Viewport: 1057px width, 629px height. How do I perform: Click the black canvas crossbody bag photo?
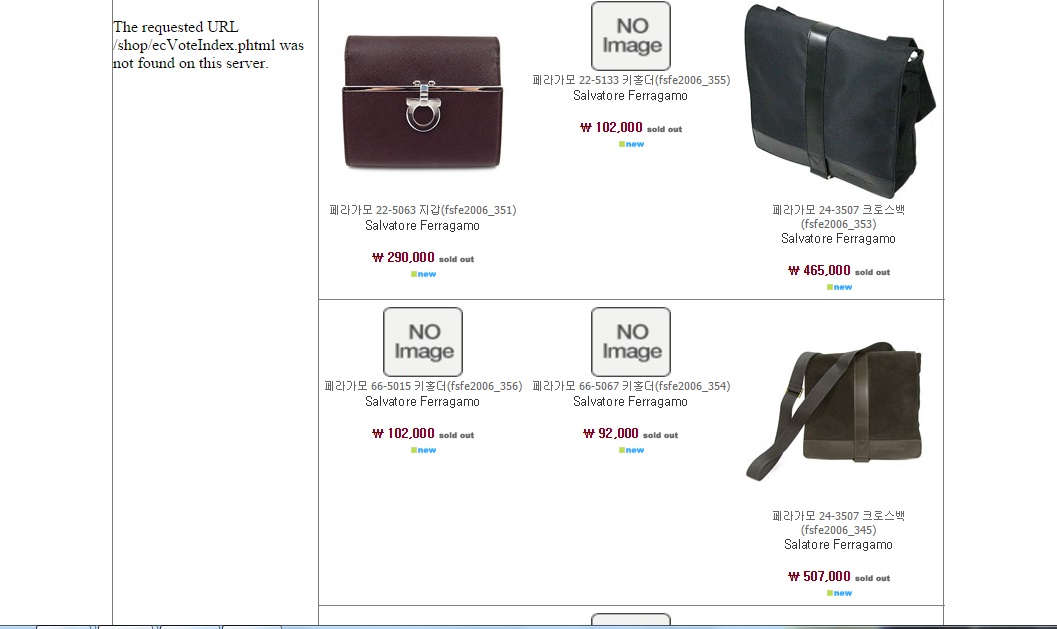[x=839, y=101]
